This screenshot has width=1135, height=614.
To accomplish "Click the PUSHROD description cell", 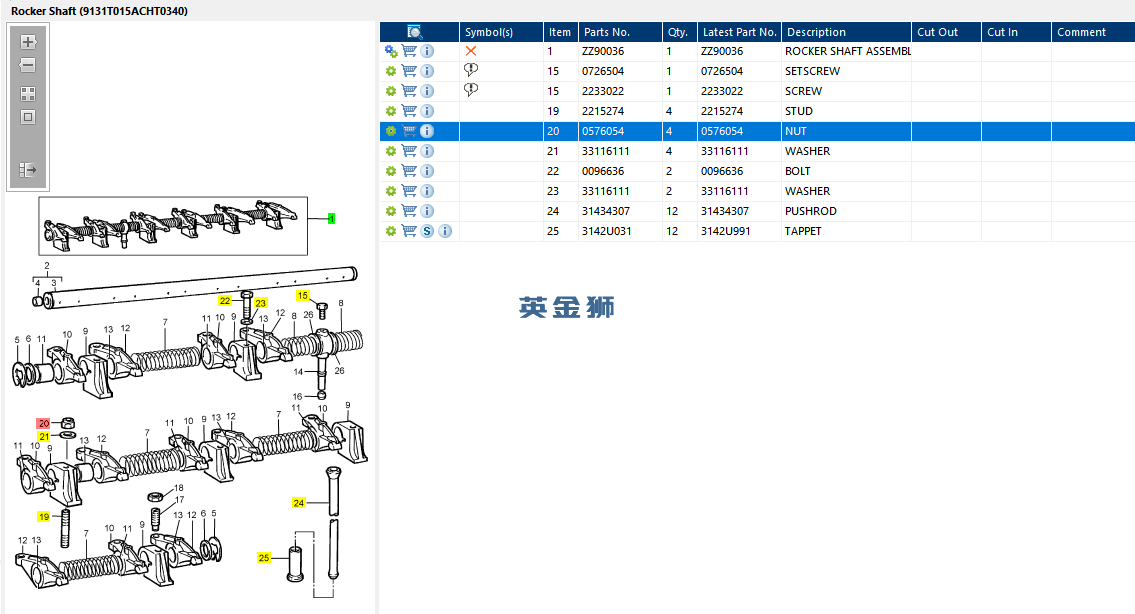I will (x=846, y=211).
